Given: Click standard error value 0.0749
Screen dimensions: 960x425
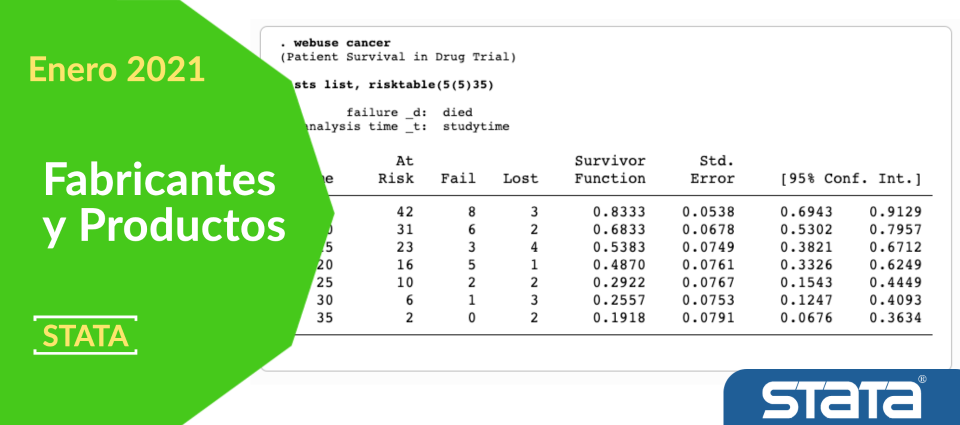Looking at the screenshot, I should (708, 247).
